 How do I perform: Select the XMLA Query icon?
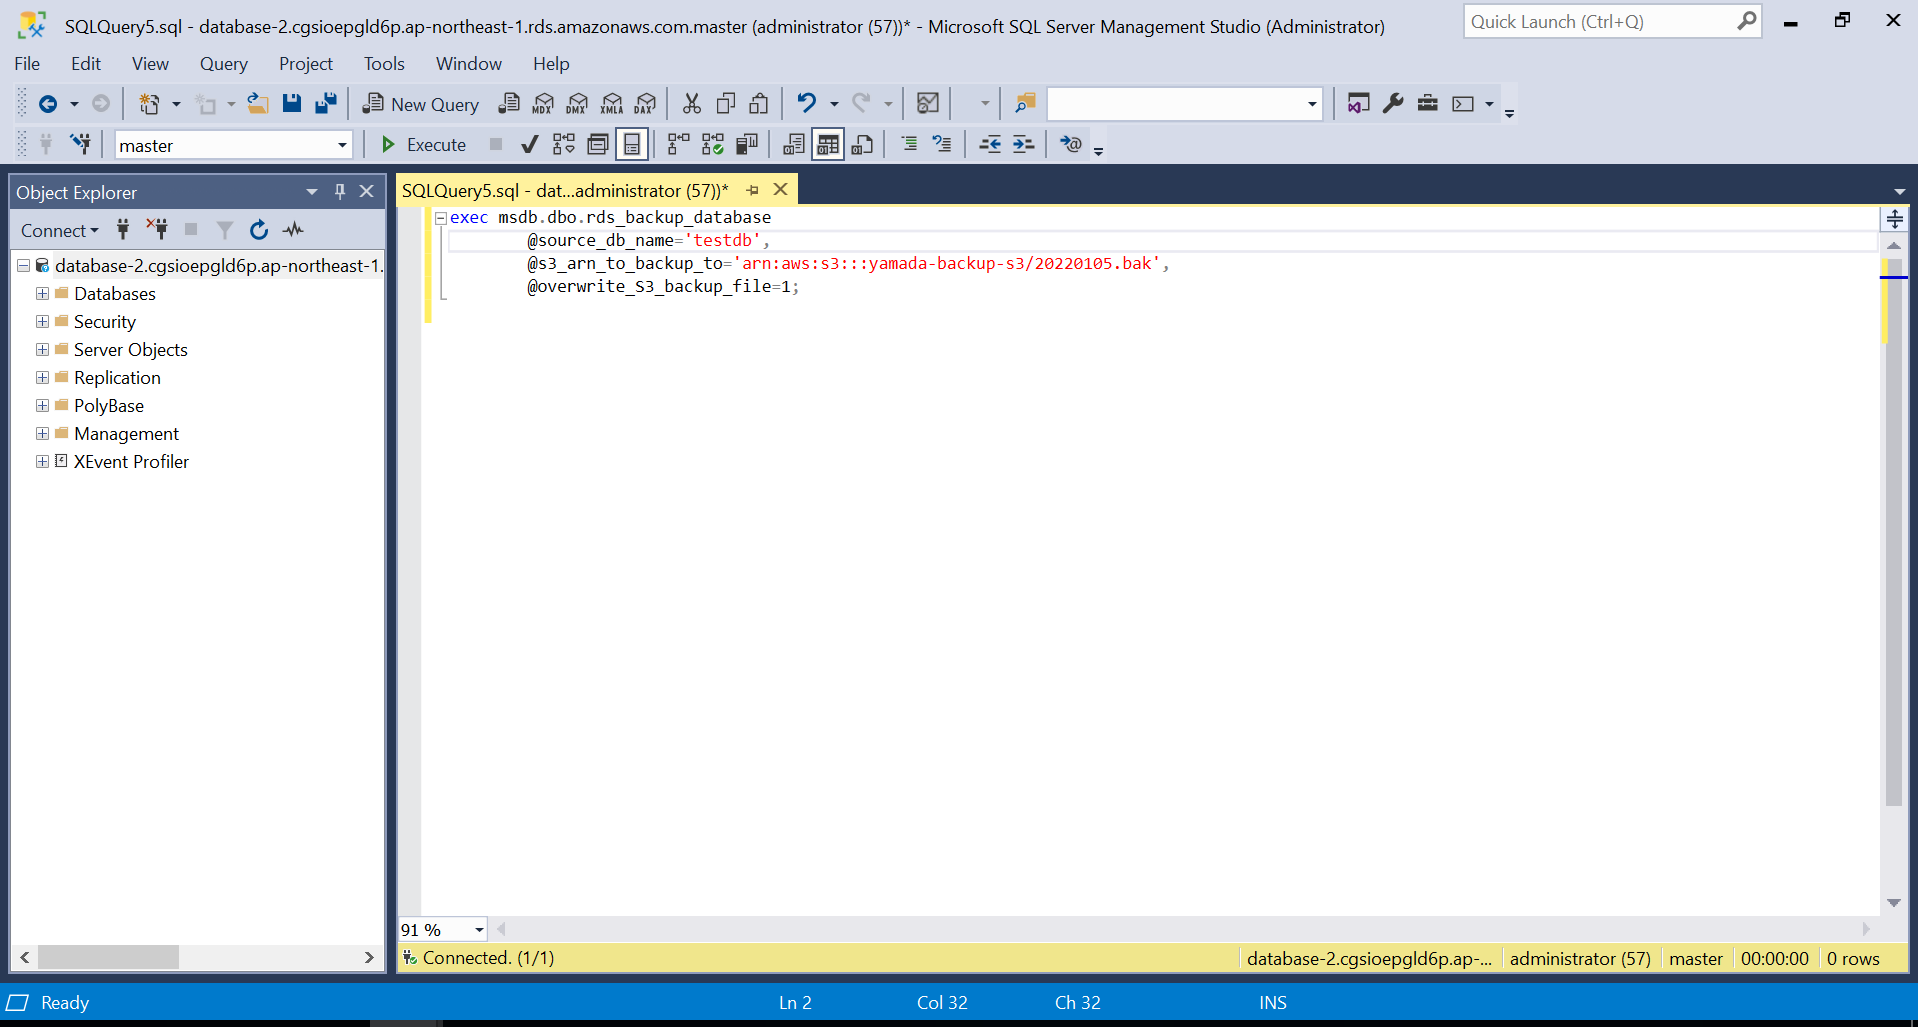611,103
